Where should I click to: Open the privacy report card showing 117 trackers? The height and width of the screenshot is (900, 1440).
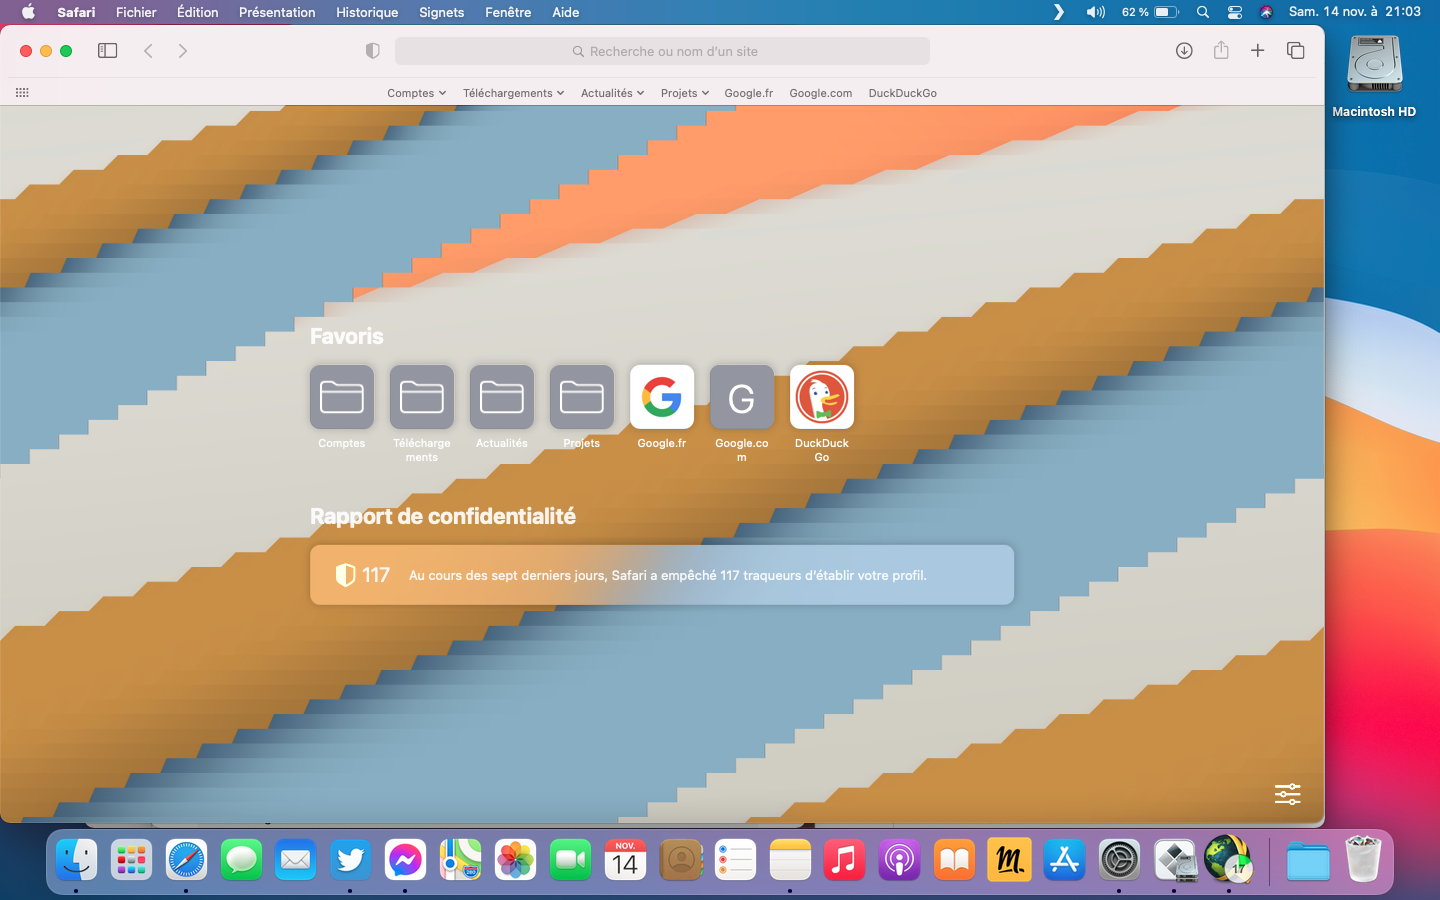coord(662,575)
